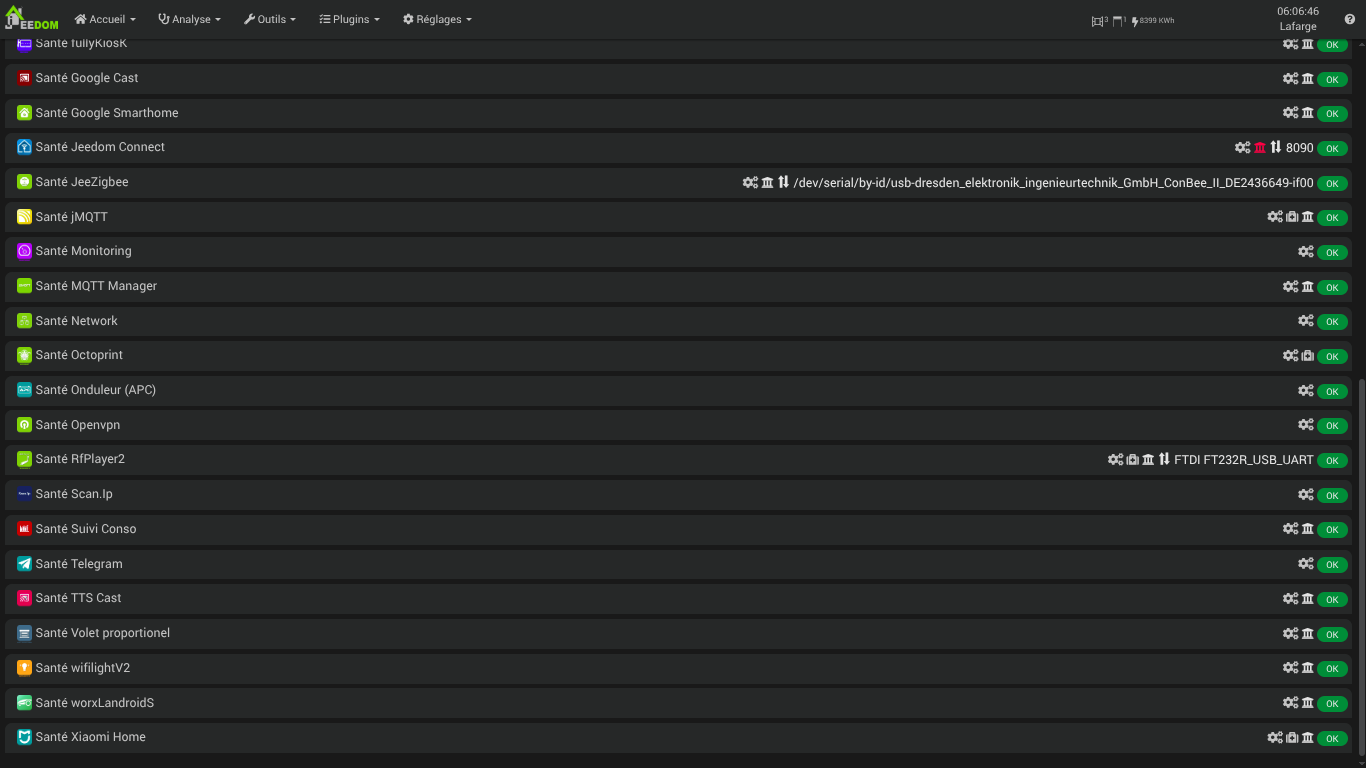Click the OK badge for Santé Volet proportionel

click(1332, 634)
